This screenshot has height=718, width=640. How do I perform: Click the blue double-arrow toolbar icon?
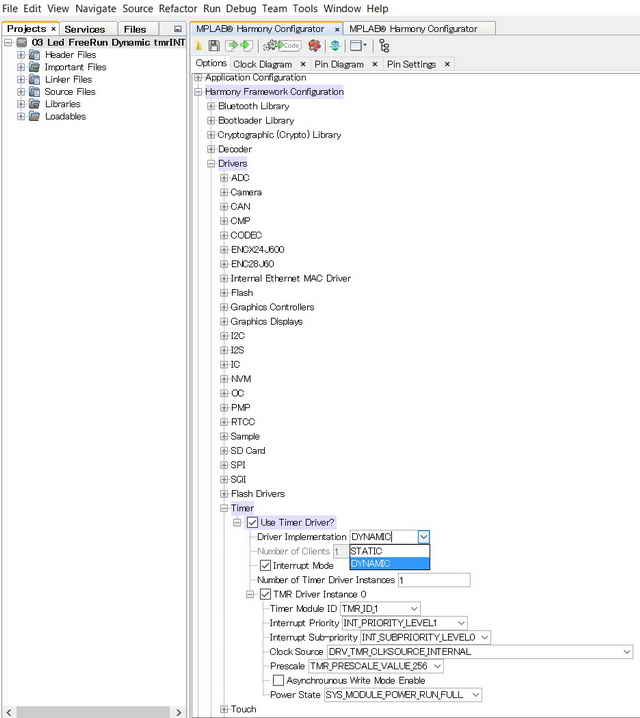pos(335,46)
